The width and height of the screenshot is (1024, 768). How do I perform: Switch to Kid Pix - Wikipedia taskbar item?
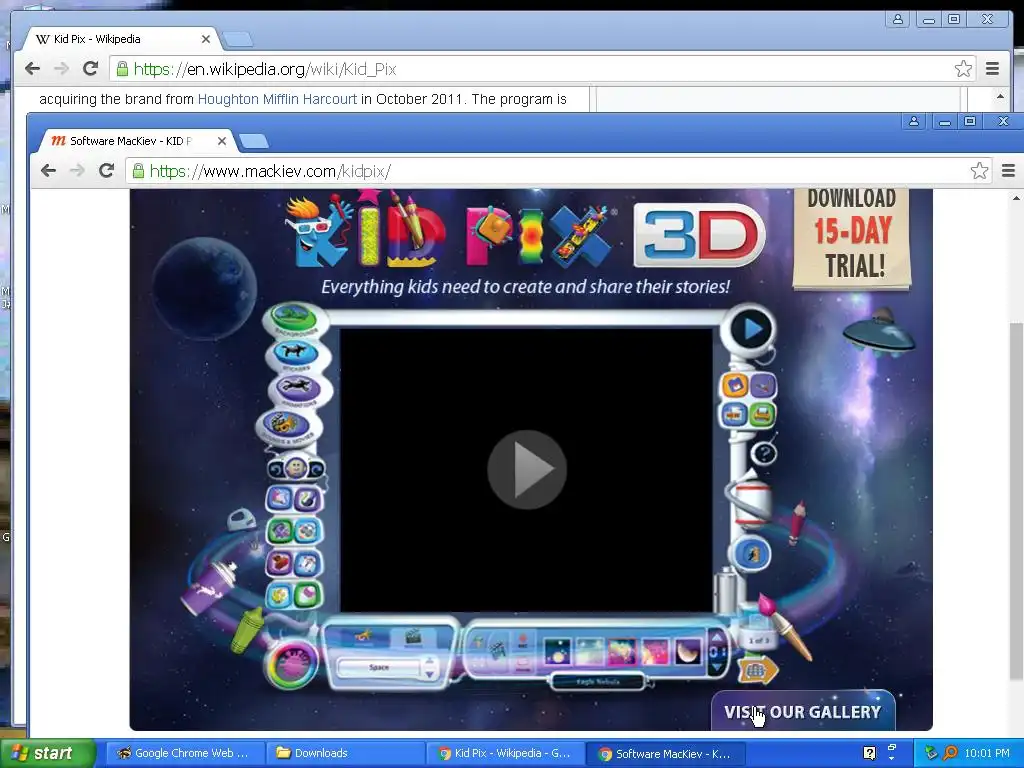tap(504, 753)
